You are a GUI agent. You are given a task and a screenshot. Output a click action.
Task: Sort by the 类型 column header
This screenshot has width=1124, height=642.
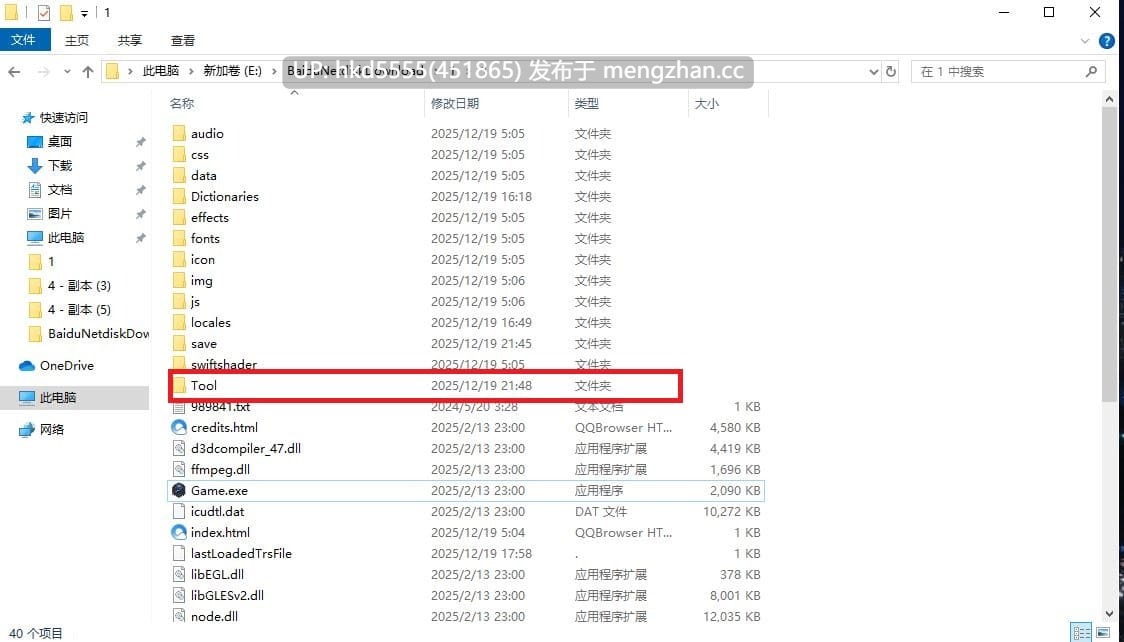tap(586, 104)
